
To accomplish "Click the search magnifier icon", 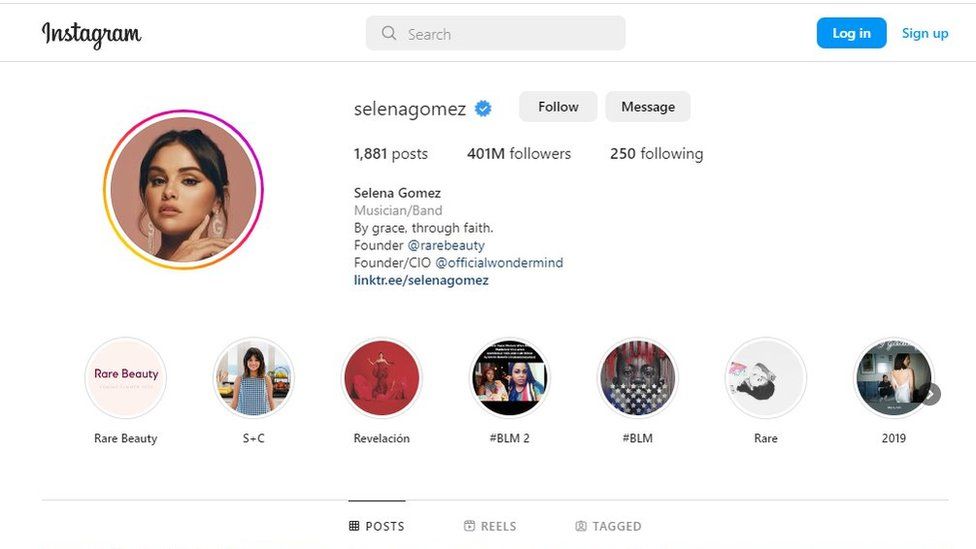I will click(389, 34).
